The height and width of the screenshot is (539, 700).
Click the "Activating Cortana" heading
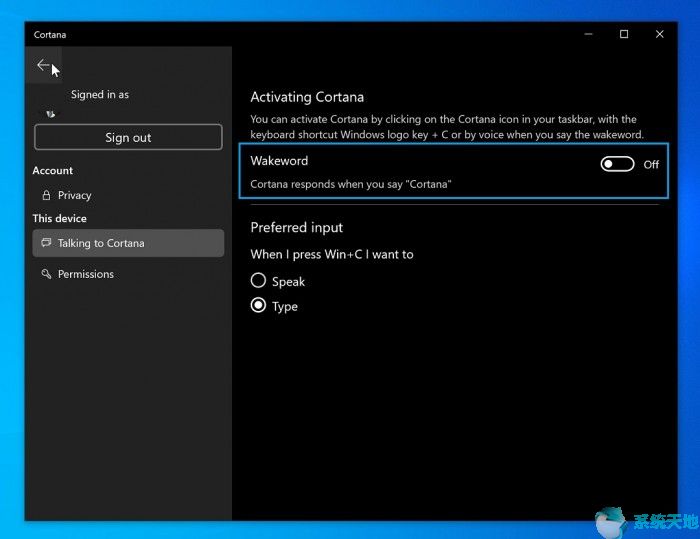point(307,97)
